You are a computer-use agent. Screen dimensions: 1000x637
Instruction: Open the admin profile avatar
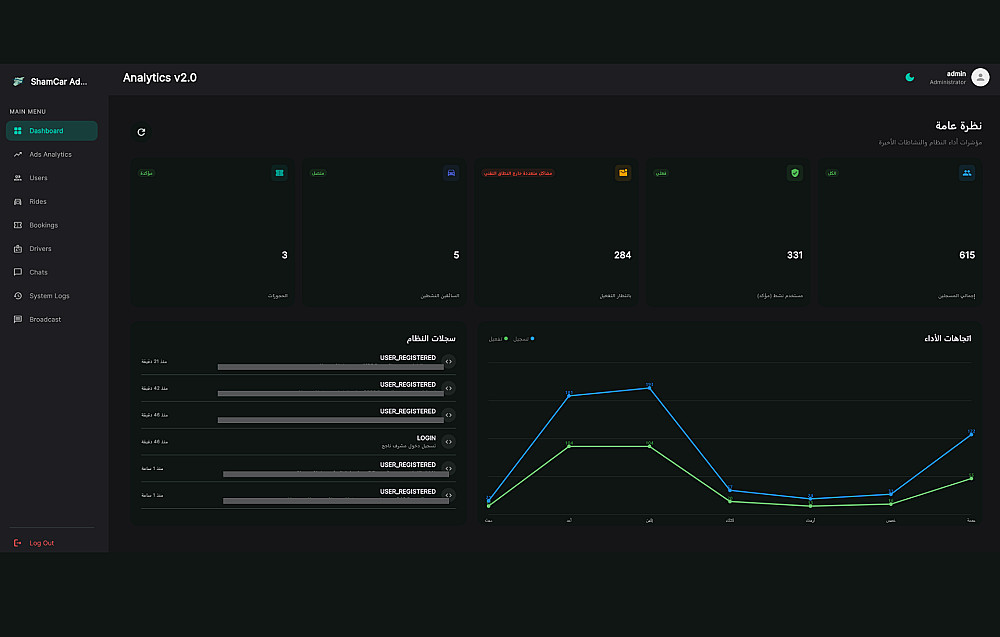(980, 77)
